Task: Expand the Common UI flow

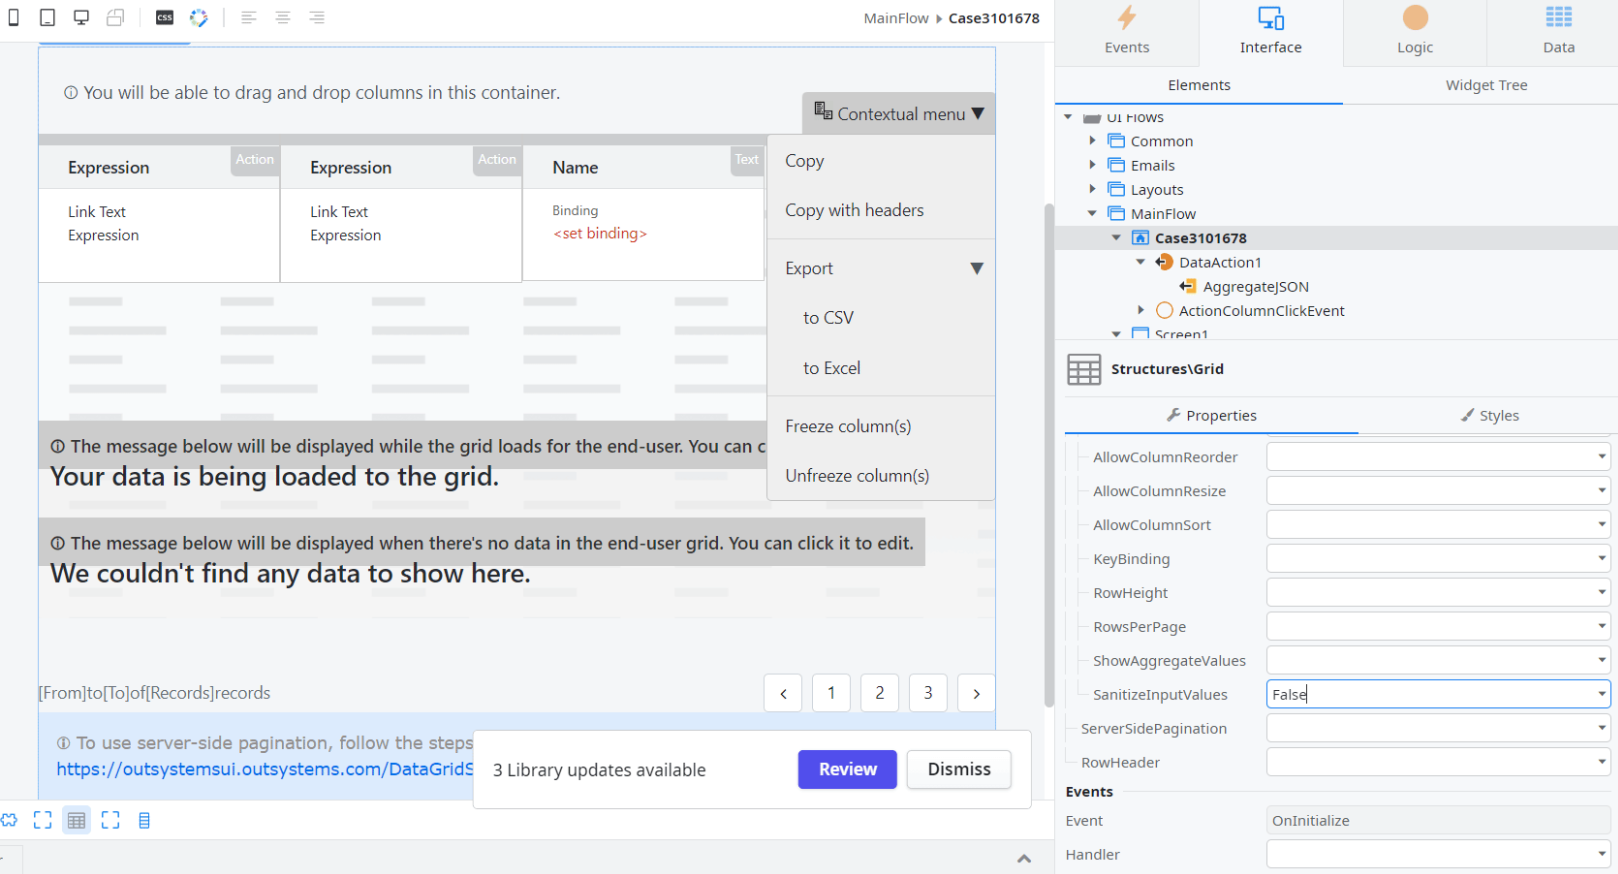Action: click(x=1092, y=141)
